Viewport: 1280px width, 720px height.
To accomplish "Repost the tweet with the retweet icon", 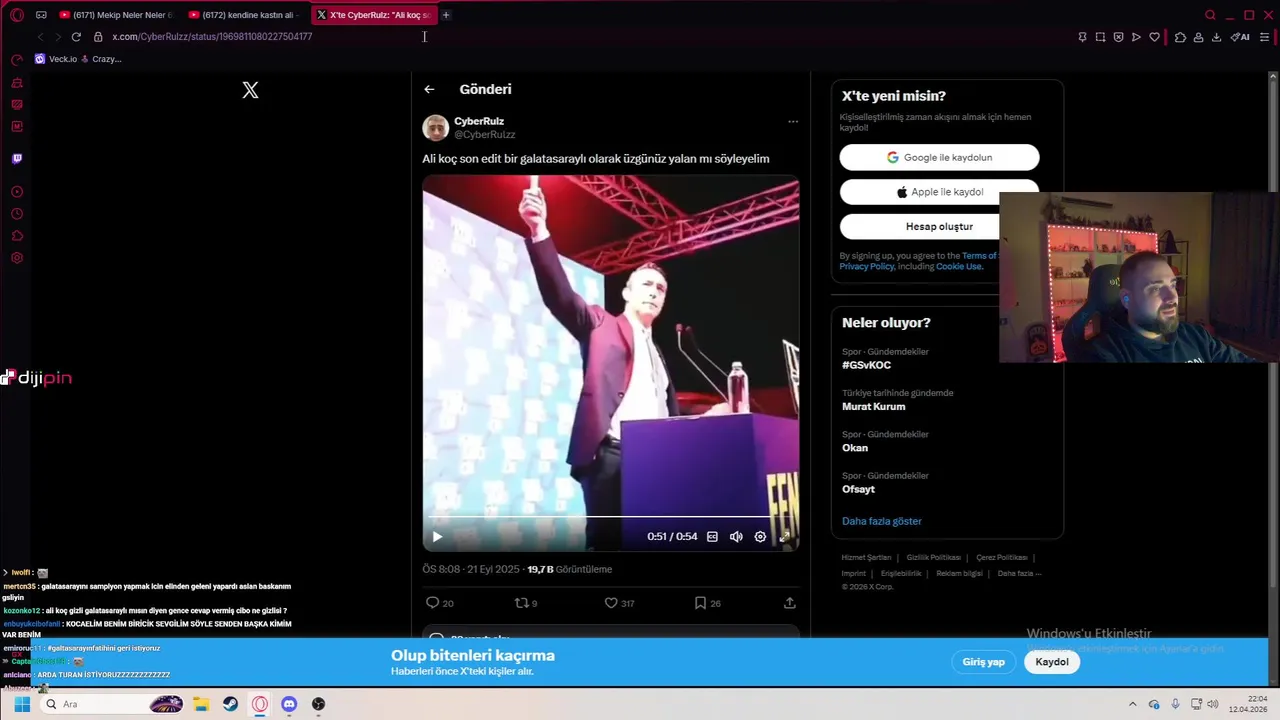I will [x=520, y=603].
